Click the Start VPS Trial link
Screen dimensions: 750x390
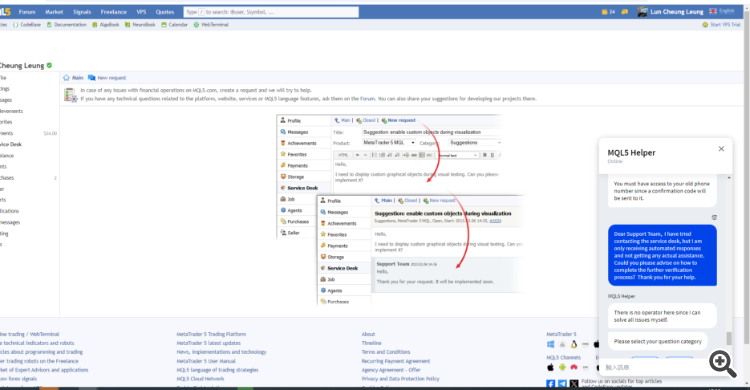coord(722,24)
